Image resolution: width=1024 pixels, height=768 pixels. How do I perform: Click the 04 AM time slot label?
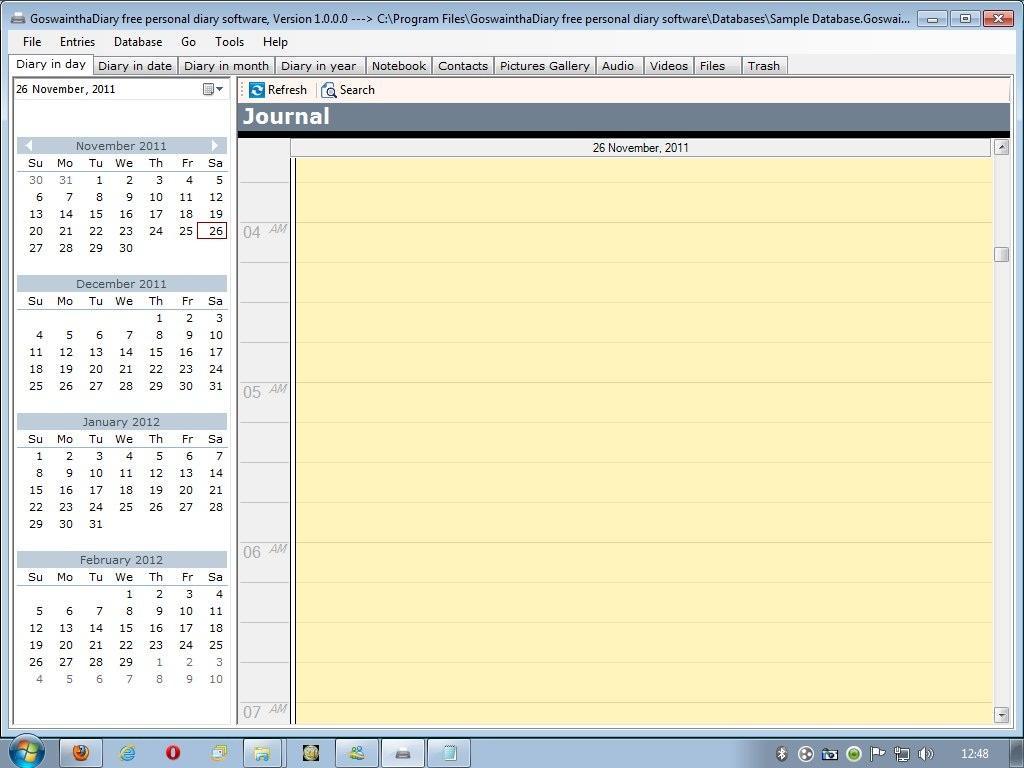pos(264,232)
